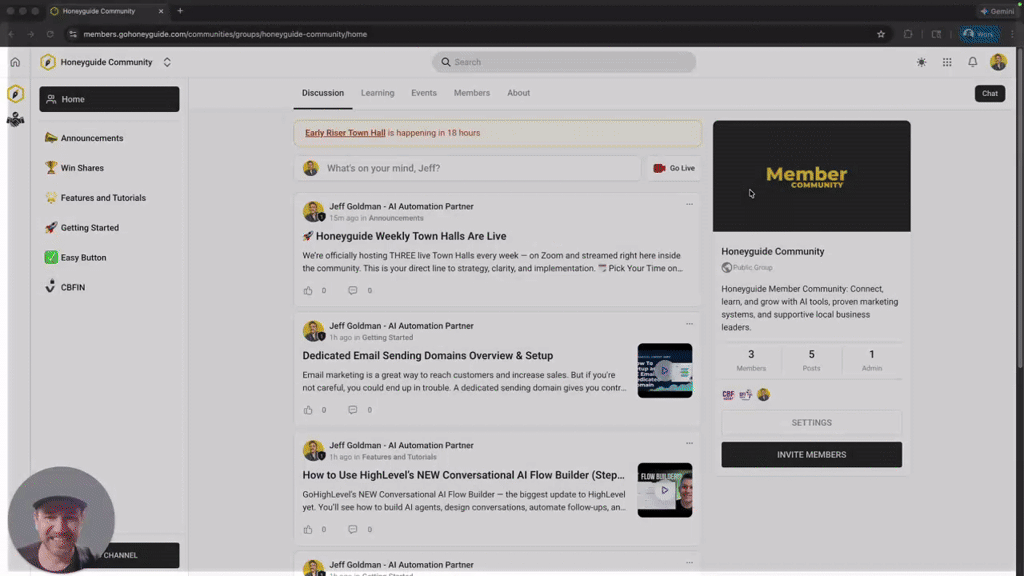Open the Conversational AI Flow Builder post title
This screenshot has height=576, width=1024.
463,475
